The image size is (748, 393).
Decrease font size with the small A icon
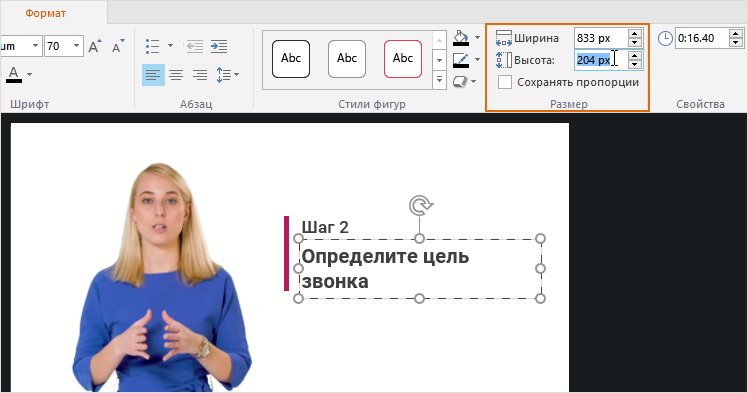118,46
